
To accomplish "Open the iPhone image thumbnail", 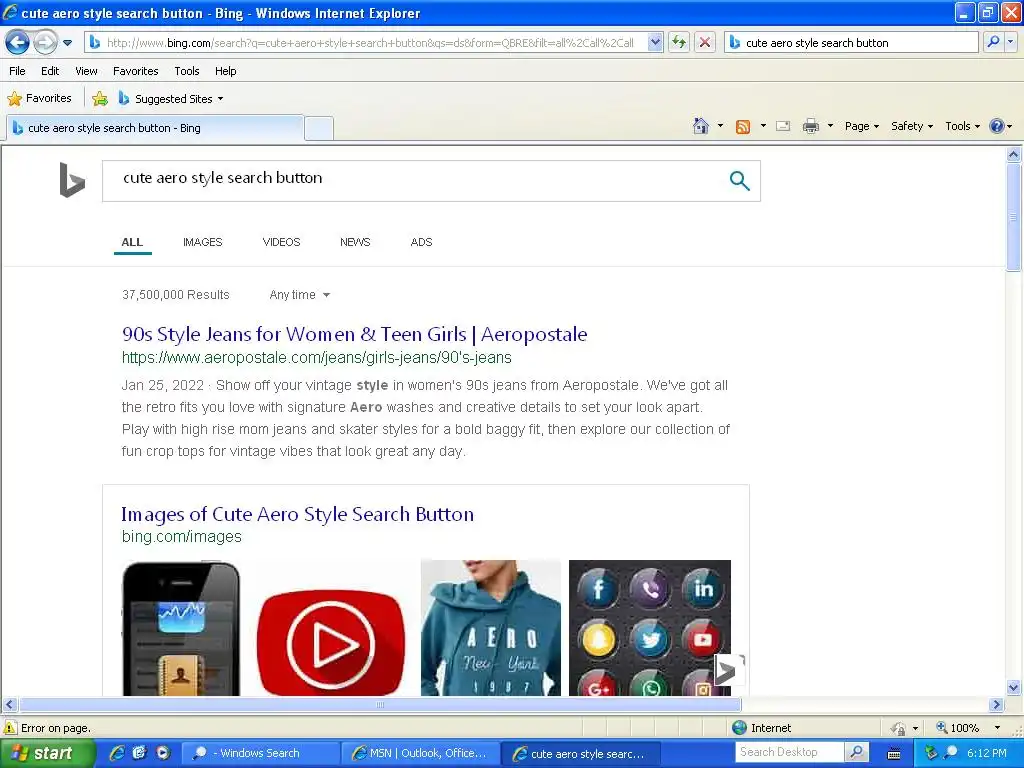I will tap(181, 628).
